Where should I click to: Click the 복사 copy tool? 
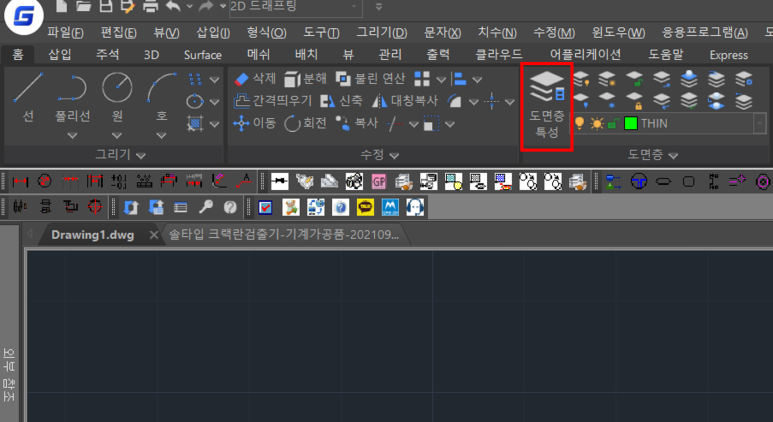(356, 123)
